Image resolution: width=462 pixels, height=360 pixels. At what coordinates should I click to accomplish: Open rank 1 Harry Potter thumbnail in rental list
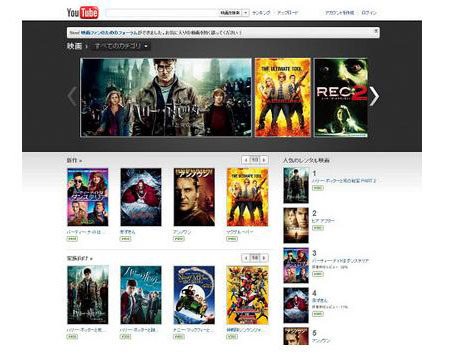[296, 186]
